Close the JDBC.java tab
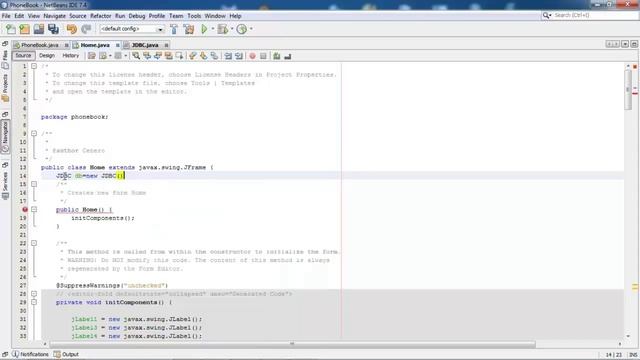Image resolution: width=640 pixels, height=360 pixels. pyautogui.click(x=167, y=45)
